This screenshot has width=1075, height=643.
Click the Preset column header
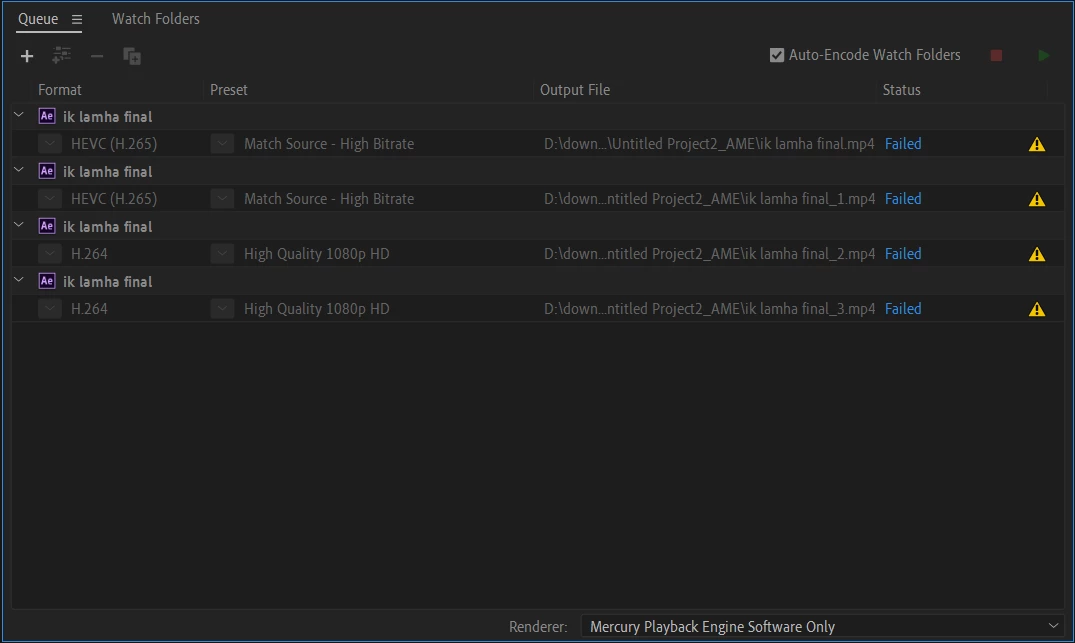pos(228,90)
